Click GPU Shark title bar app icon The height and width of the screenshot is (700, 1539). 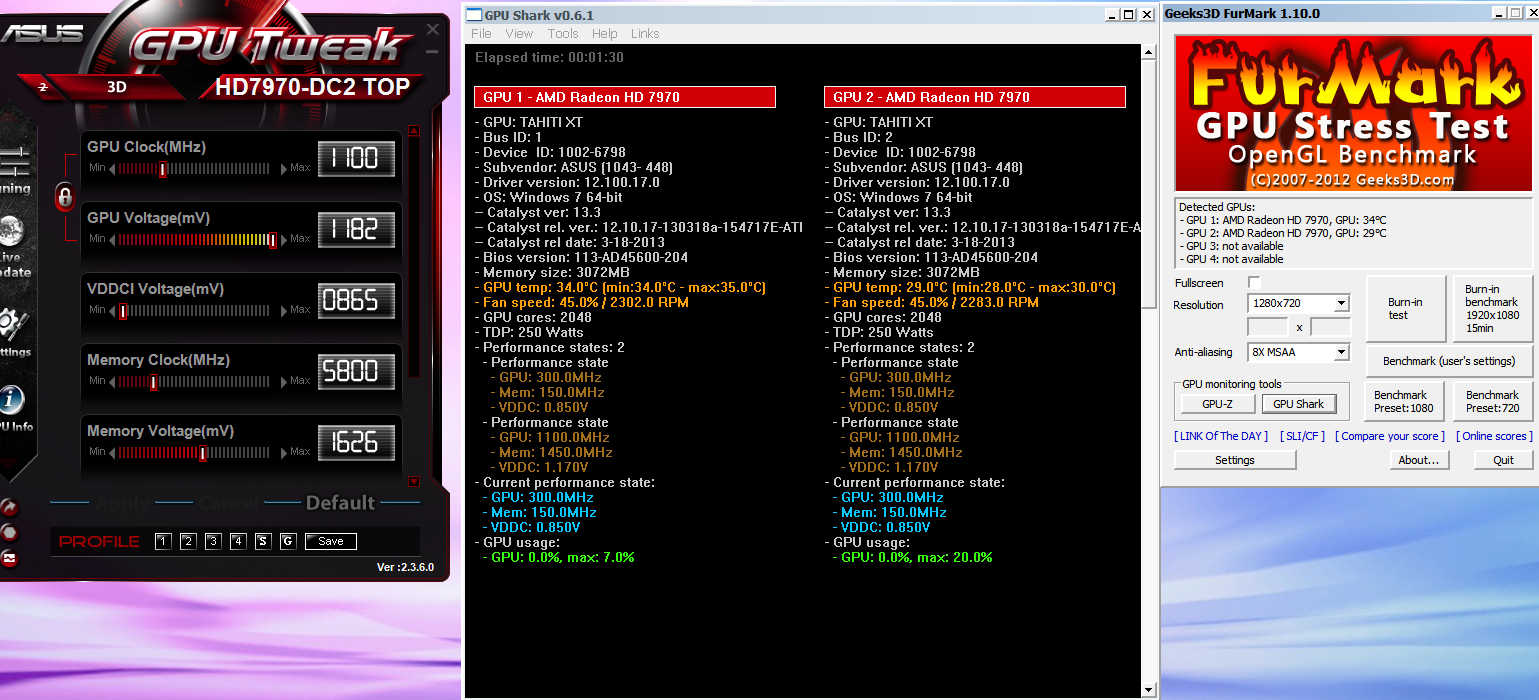(474, 15)
